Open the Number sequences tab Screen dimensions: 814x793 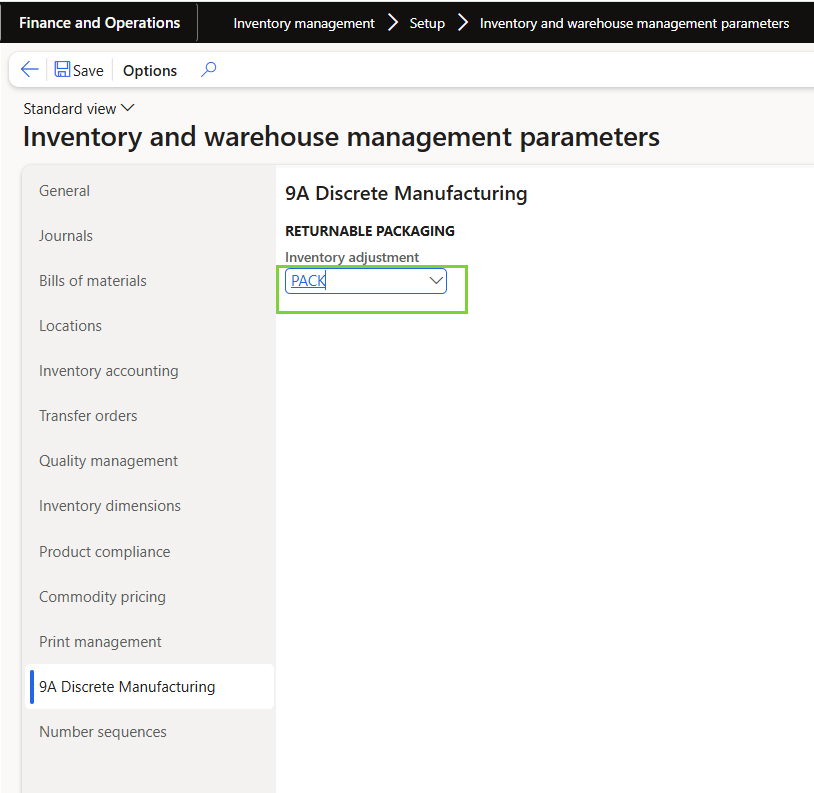click(x=103, y=732)
